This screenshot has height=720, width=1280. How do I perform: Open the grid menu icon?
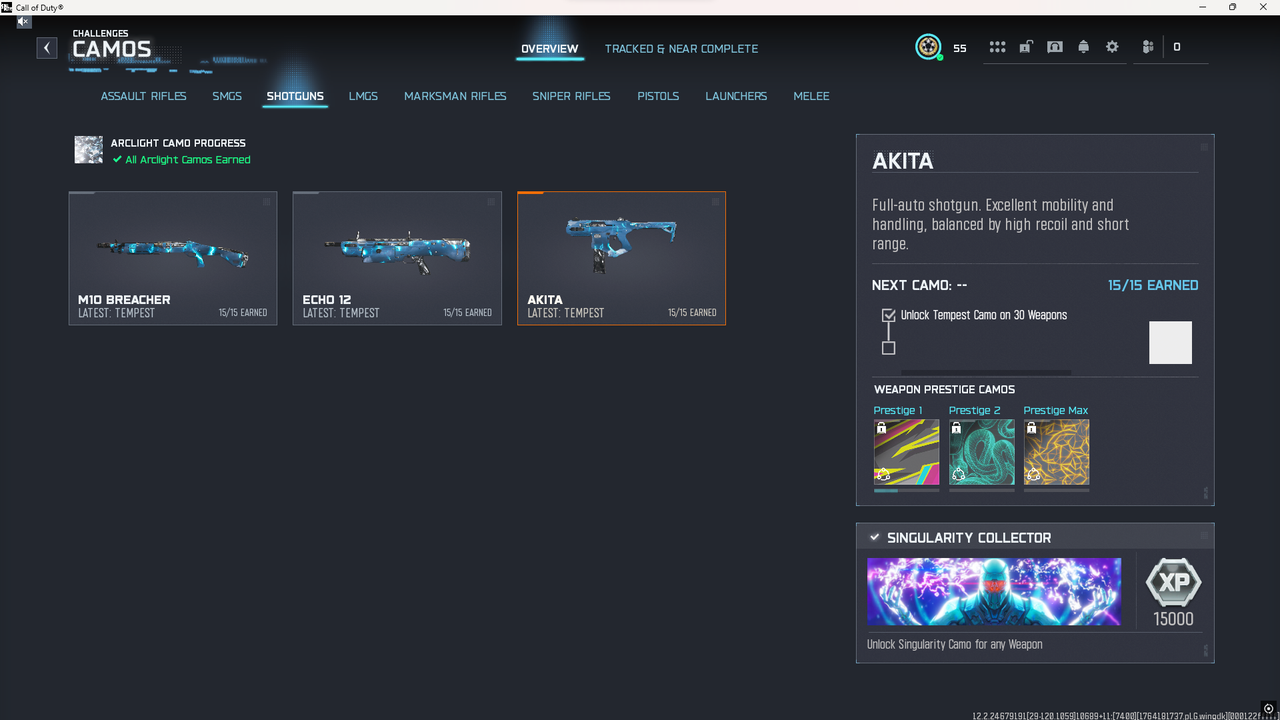(x=997, y=47)
